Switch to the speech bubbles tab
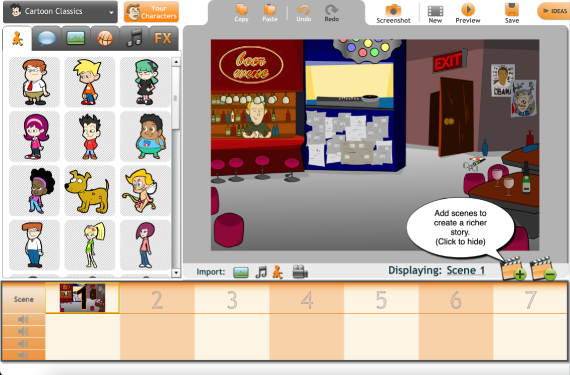Screen dimensions: 570x375 (x=47, y=38)
